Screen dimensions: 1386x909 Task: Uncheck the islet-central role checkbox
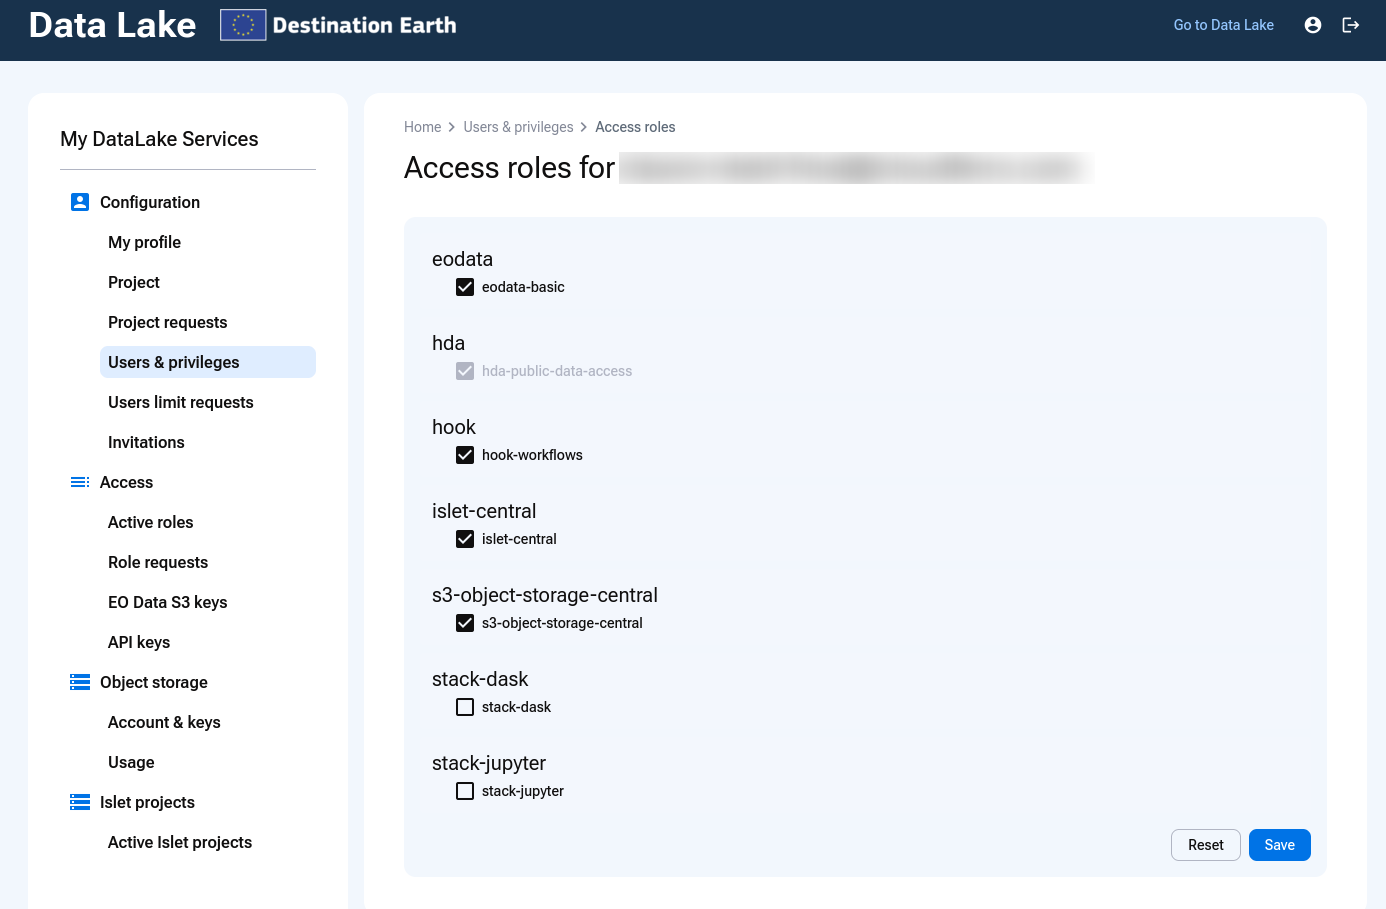click(x=465, y=539)
